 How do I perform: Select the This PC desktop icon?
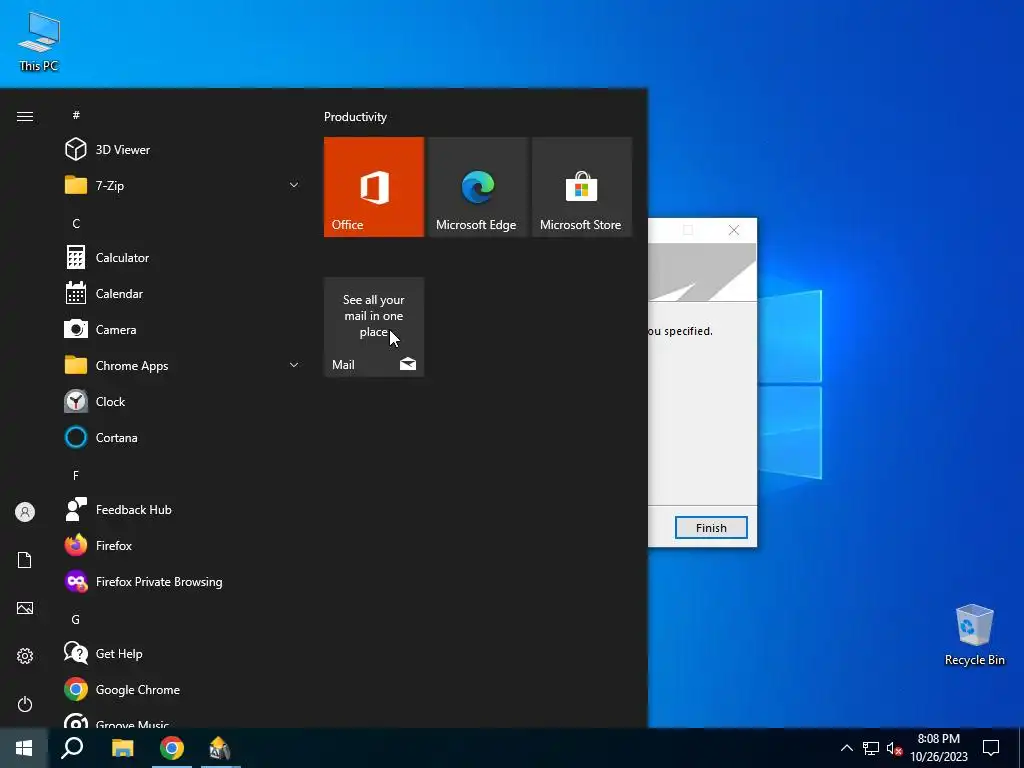click(39, 40)
